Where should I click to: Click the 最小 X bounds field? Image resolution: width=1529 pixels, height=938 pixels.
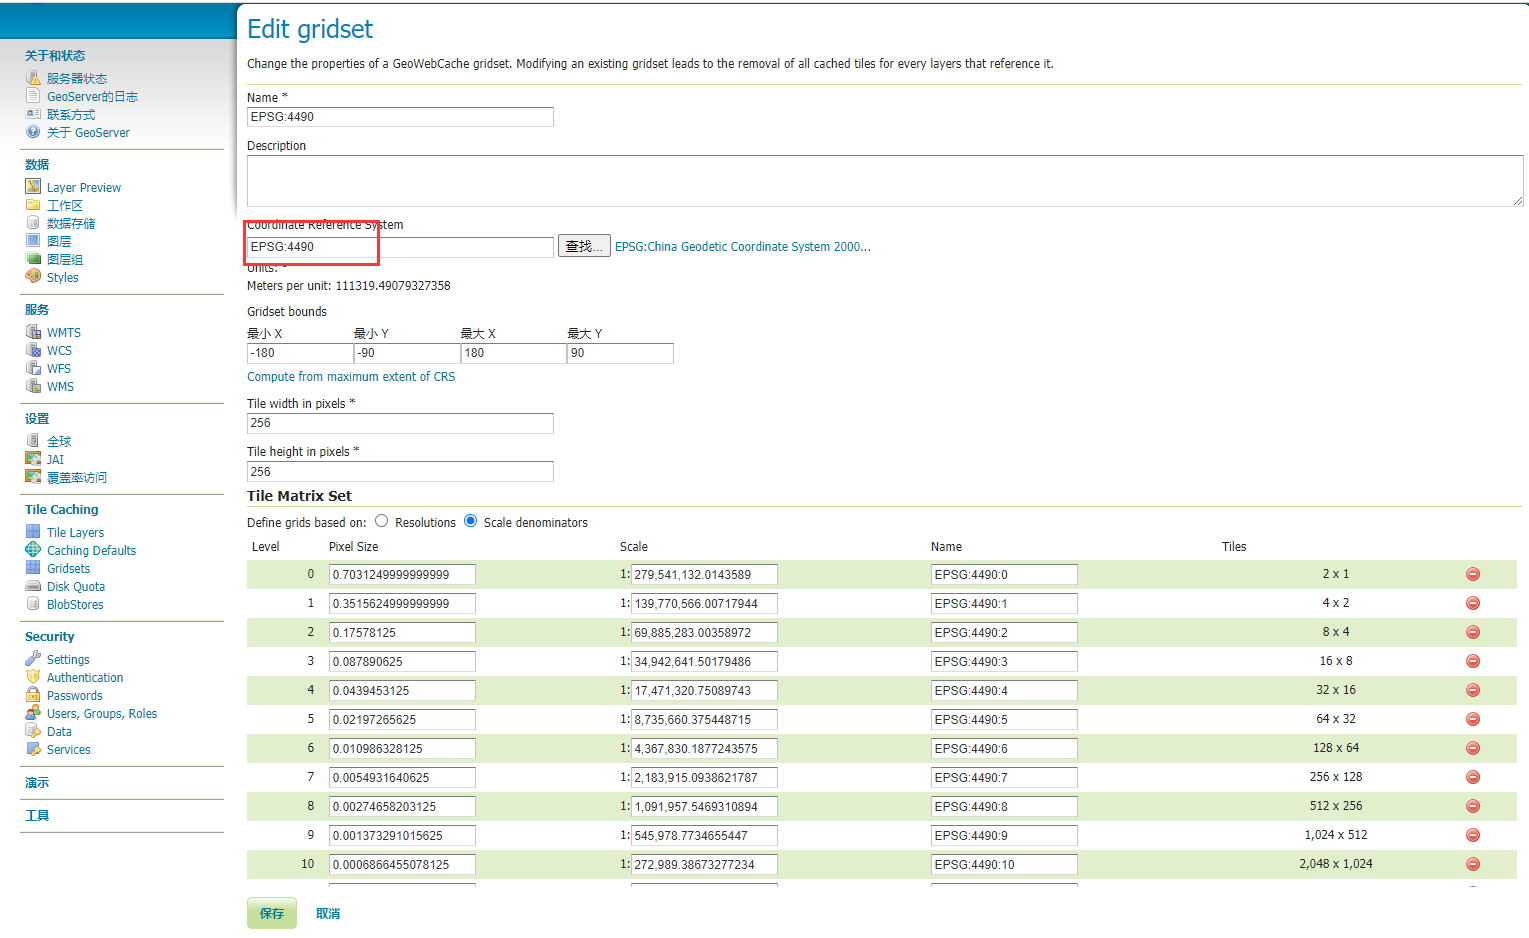click(x=300, y=353)
